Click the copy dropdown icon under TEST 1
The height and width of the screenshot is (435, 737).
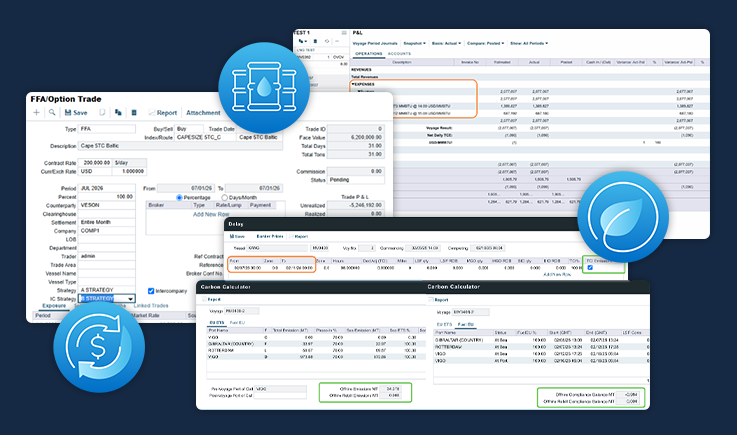(x=303, y=41)
